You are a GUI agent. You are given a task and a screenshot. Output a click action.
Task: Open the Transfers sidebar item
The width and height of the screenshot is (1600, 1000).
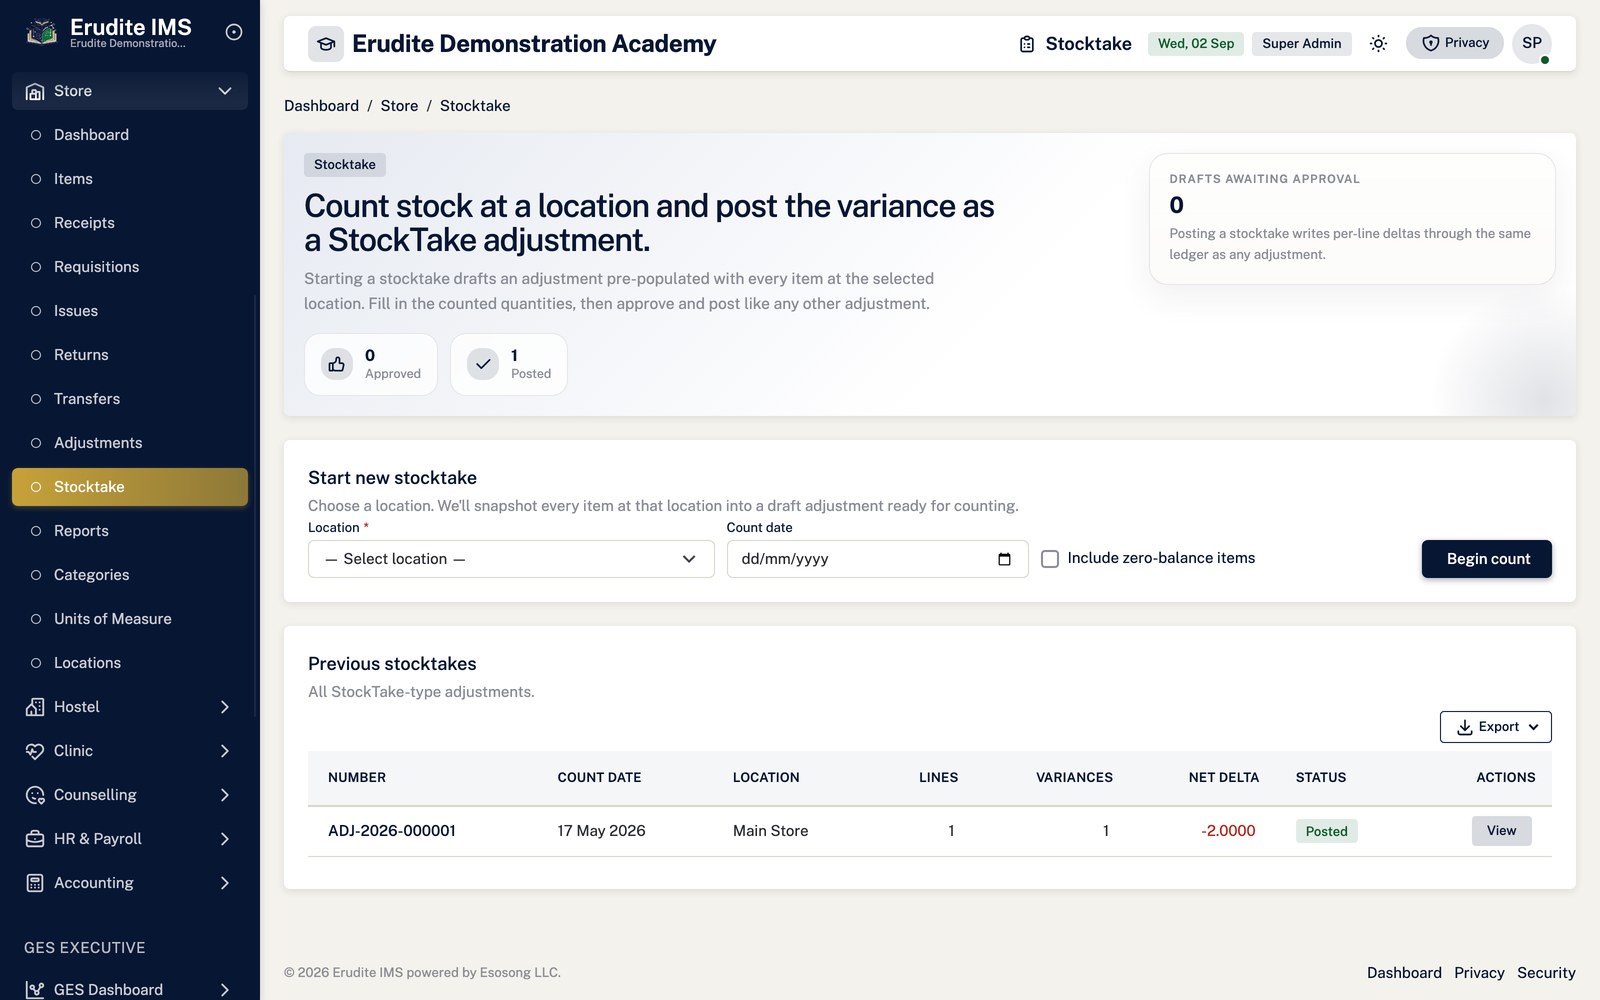pyautogui.click(x=130, y=399)
